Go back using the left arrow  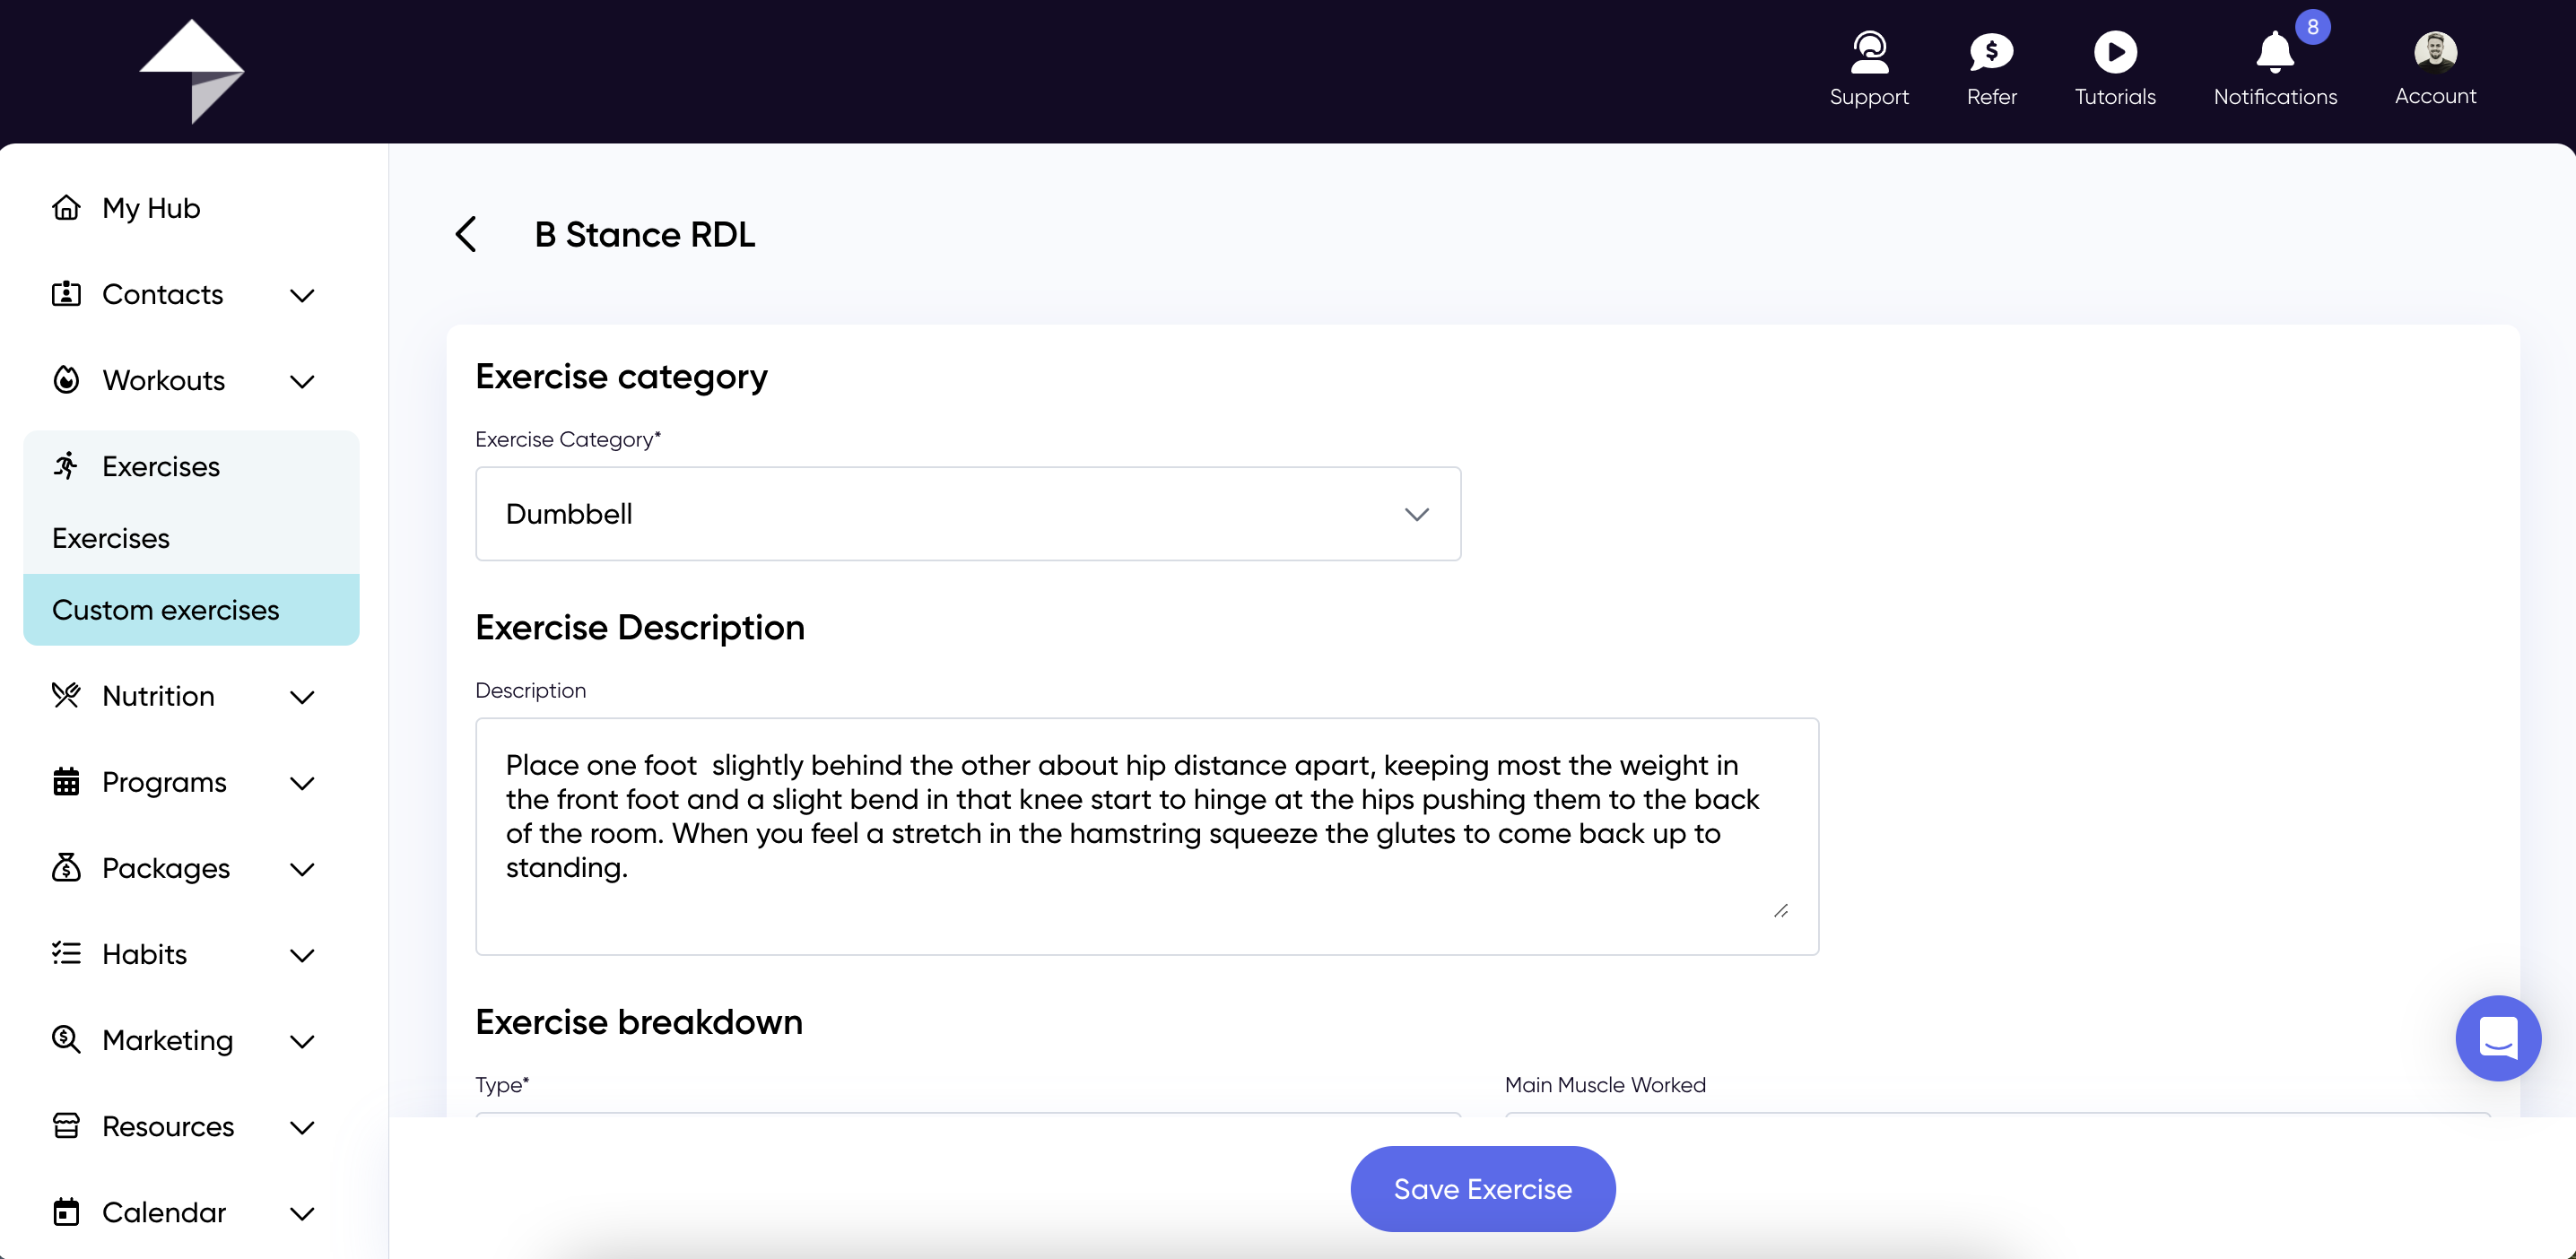pyautogui.click(x=466, y=234)
